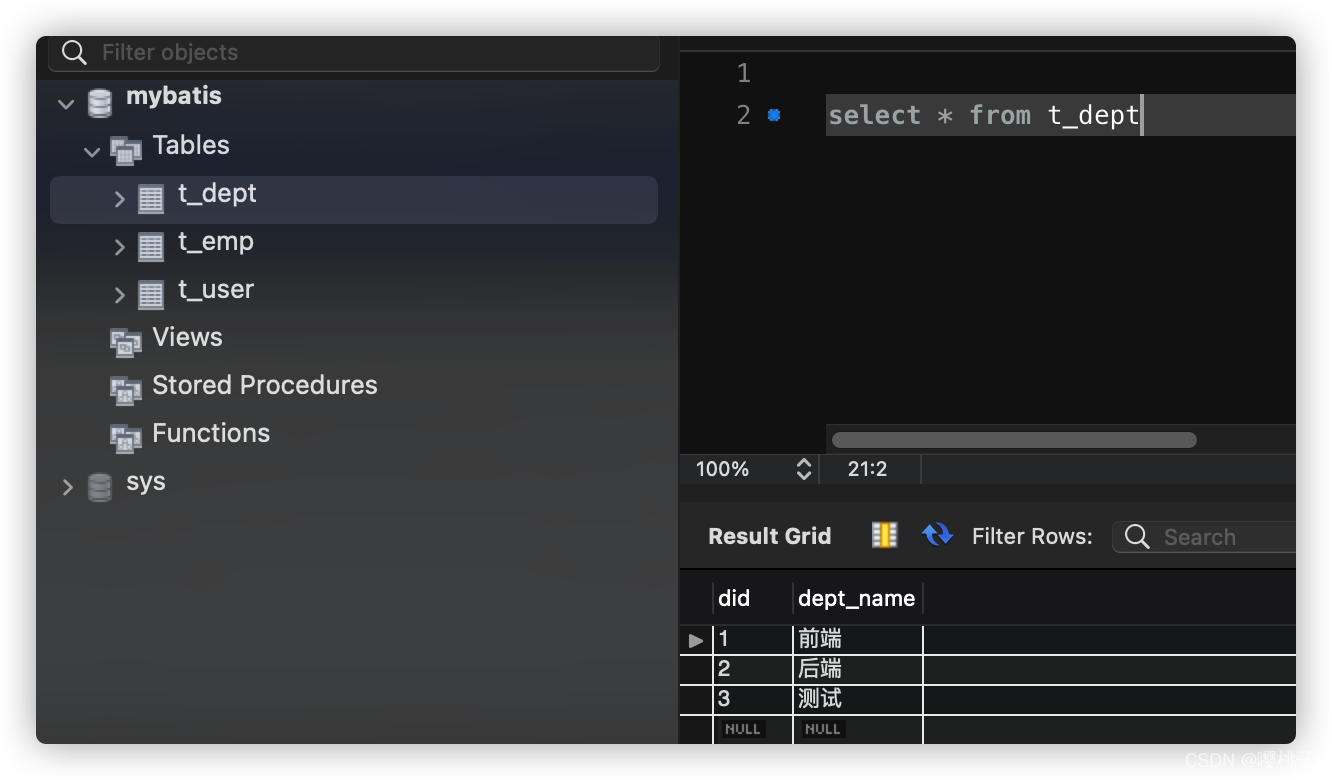
Task: Collapse the mybatis schema
Action: pyautogui.click(x=66, y=103)
